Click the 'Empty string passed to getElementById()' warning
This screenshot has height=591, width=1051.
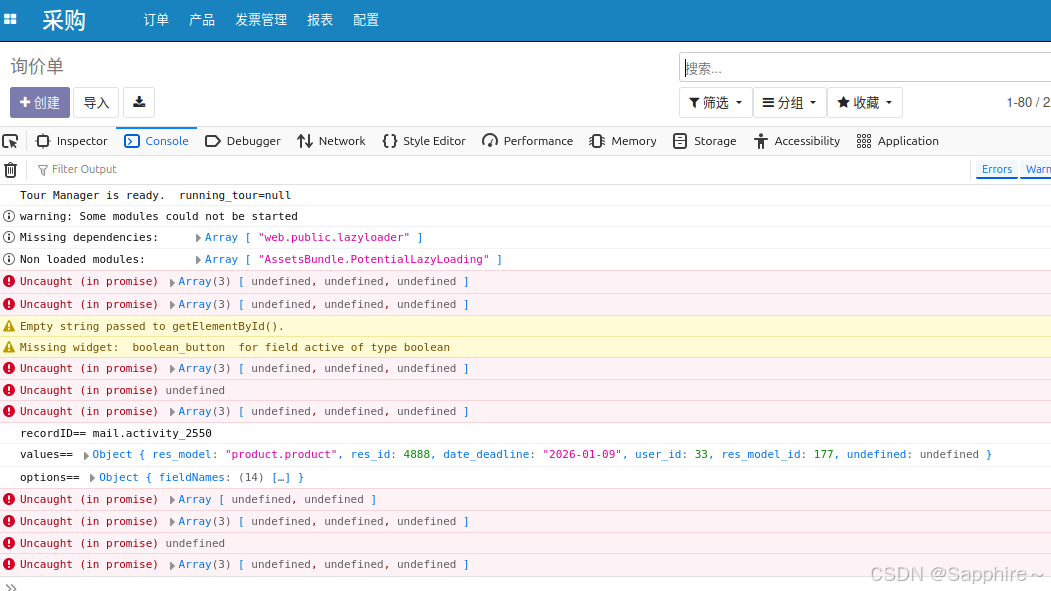point(151,326)
